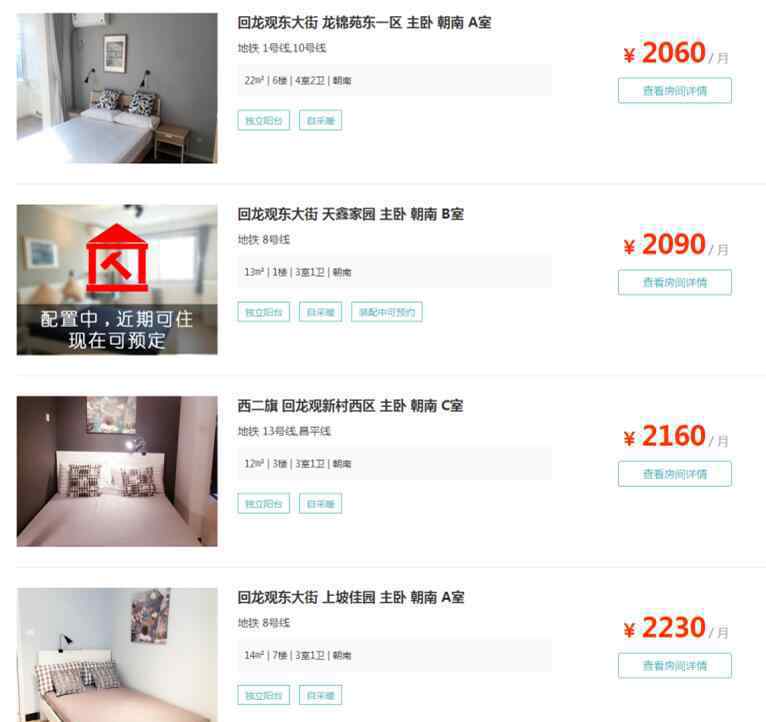This screenshot has width=766, height=722.
Task: Click 查看房间详情 button for the ¥2090 room
Action: tap(675, 282)
